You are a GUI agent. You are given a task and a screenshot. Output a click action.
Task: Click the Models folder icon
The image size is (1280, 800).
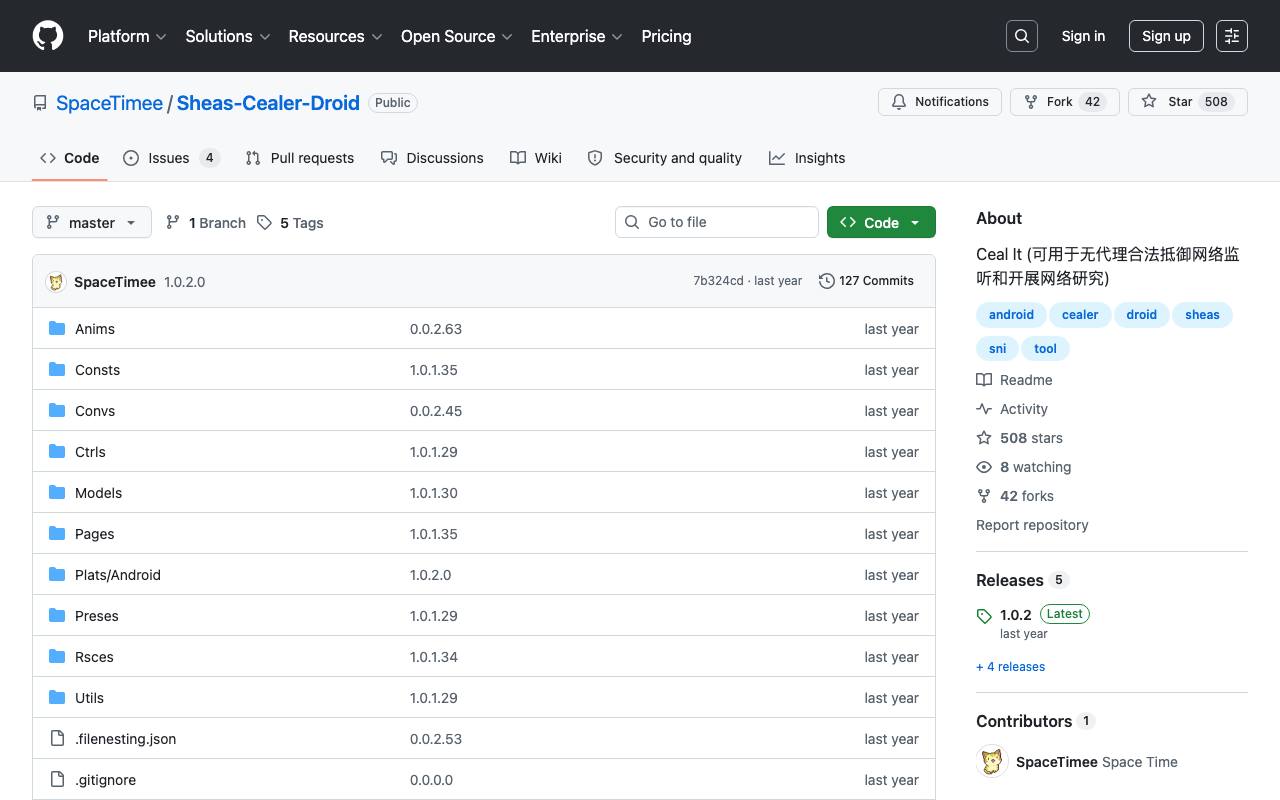[x=57, y=492]
